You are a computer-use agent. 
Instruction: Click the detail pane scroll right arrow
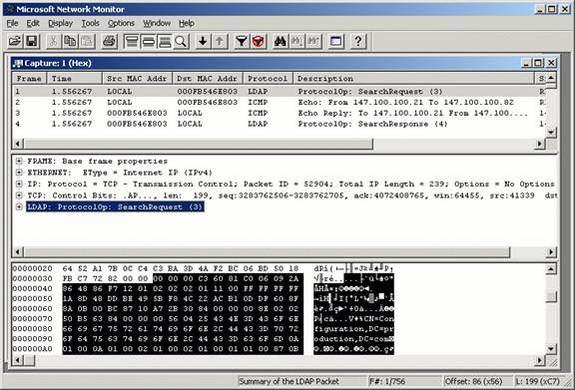(x=551, y=252)
